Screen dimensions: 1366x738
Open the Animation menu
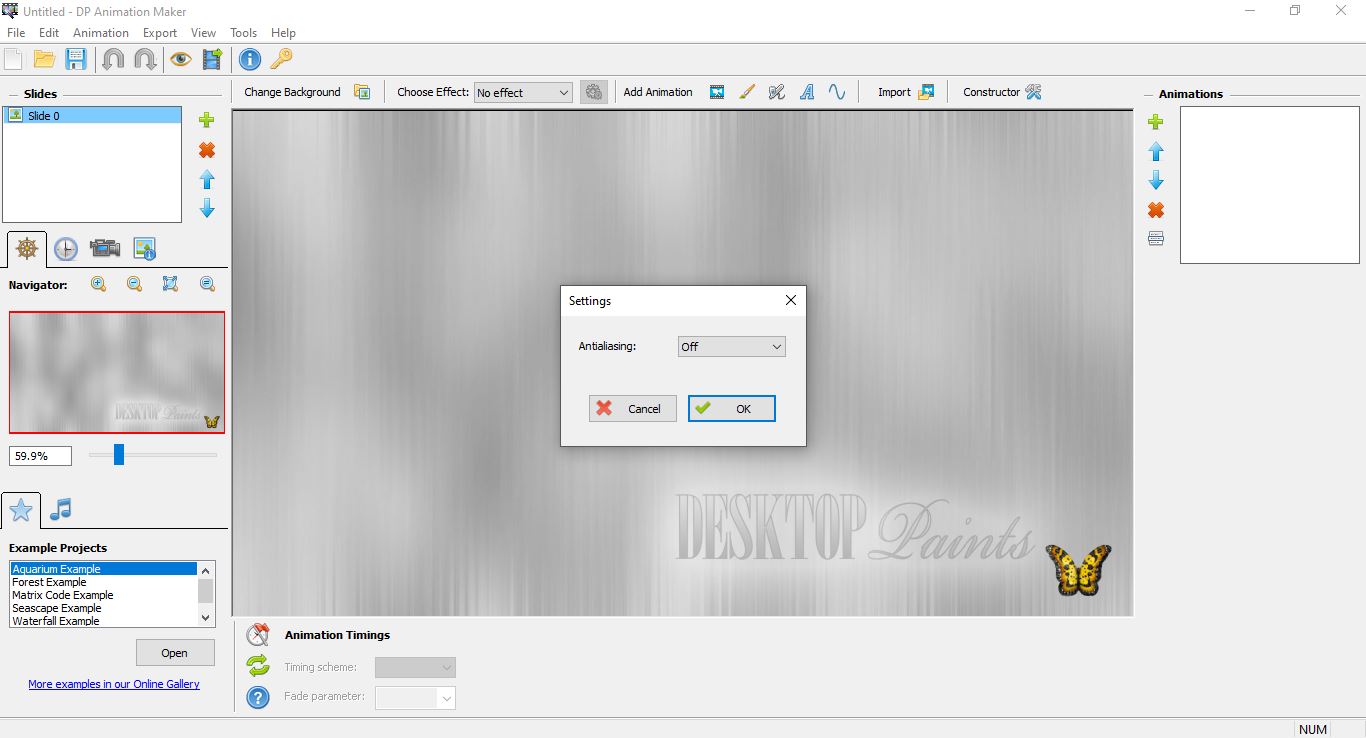pyautogui.click(x=101, y=33)
